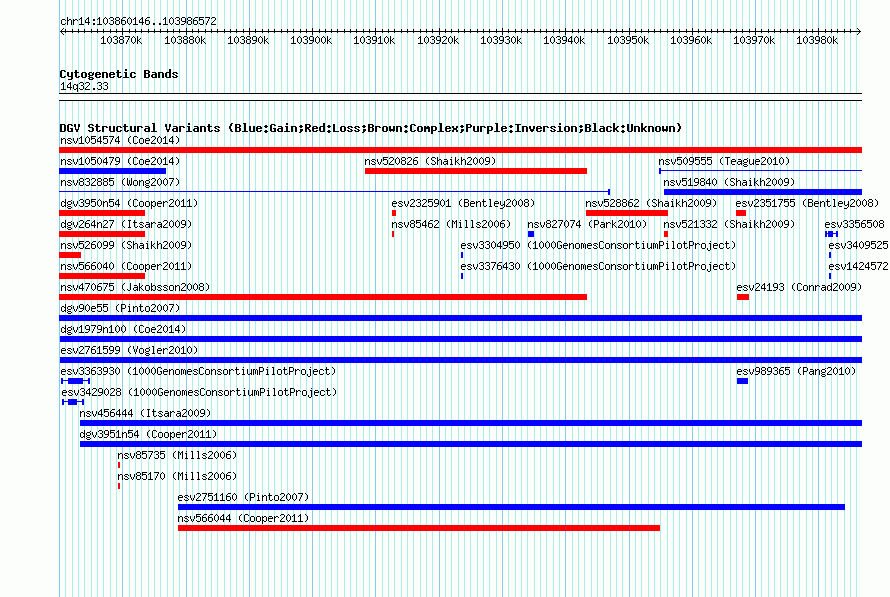Open dgv3950n54 (Cooper2011) variant

[x=129, y=203]
